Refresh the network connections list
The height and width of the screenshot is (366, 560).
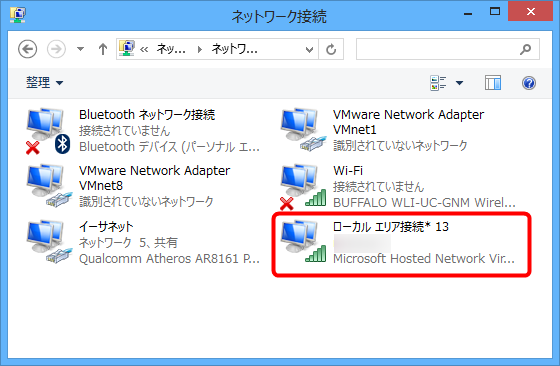331,49
